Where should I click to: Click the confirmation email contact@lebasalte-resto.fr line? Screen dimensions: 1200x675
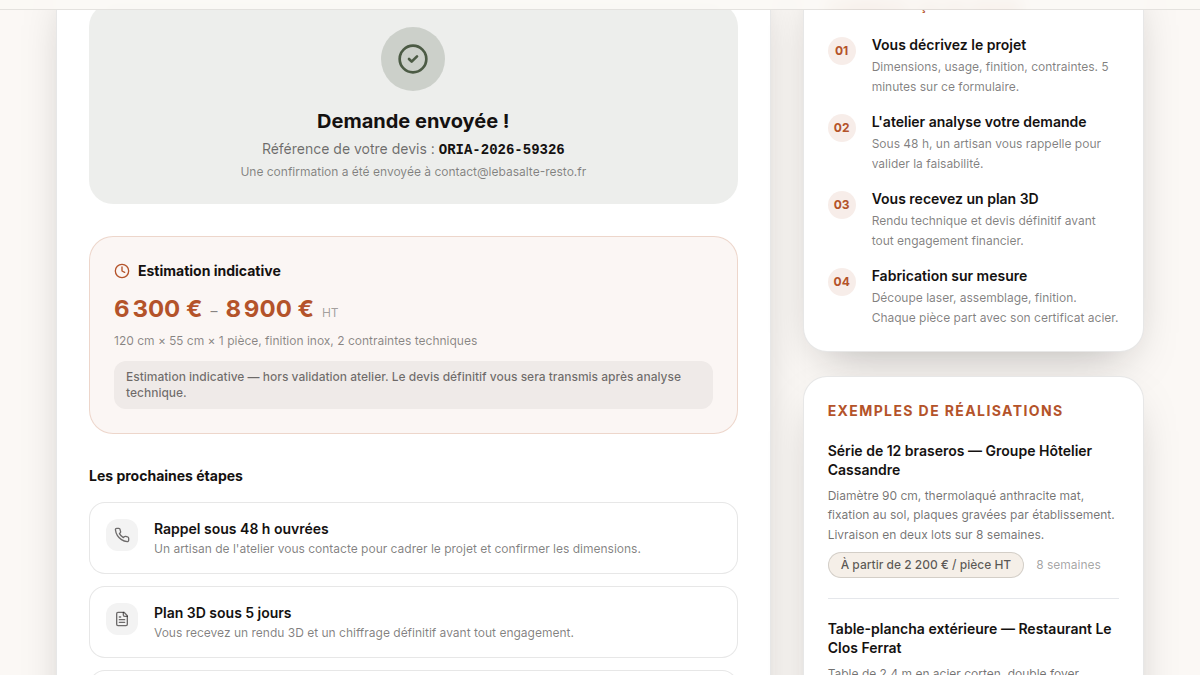(413, 172)
